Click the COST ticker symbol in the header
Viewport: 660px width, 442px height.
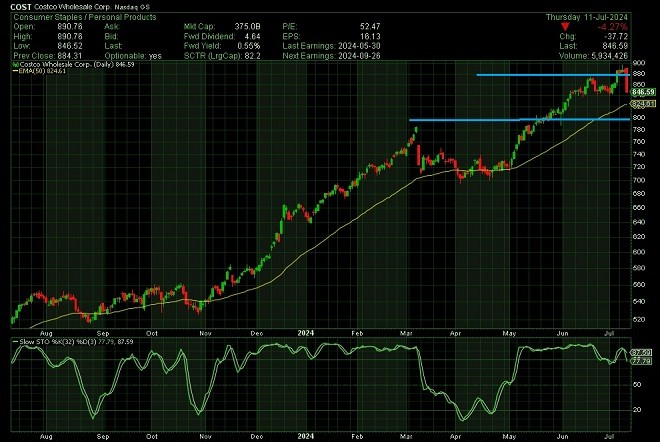[21, 7]
